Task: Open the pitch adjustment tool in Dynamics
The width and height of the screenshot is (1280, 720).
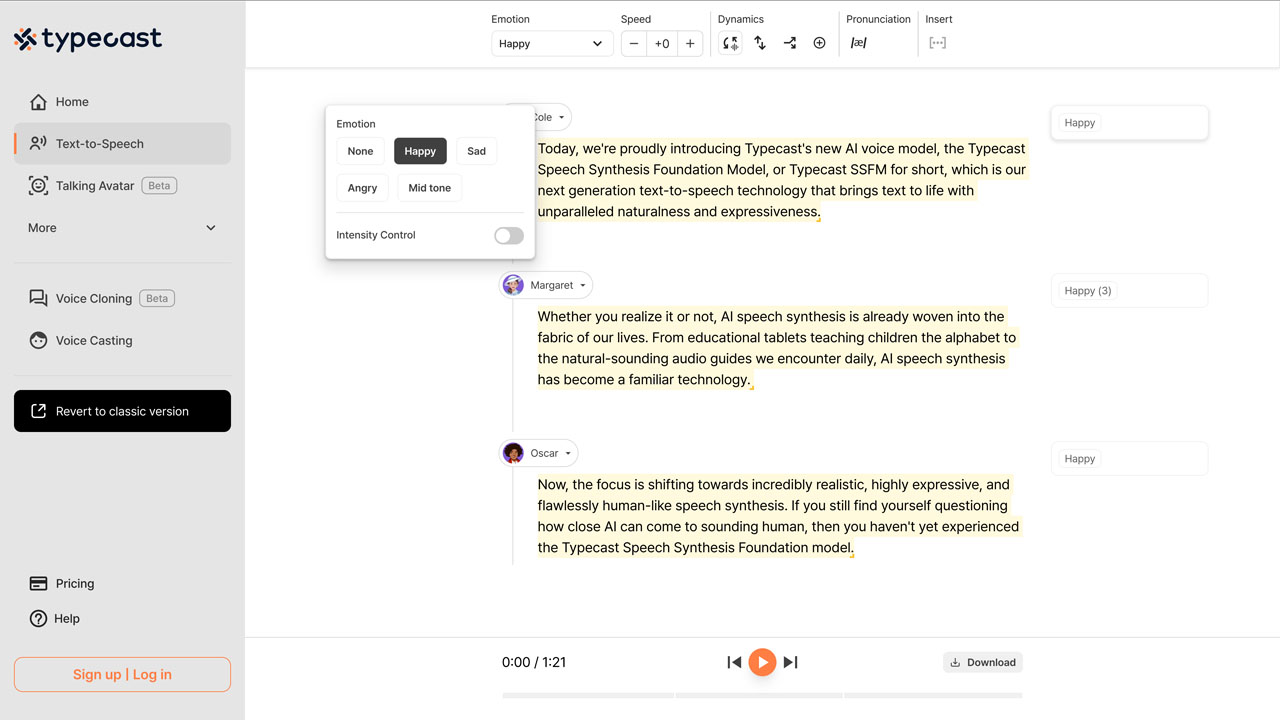Action: click(759, 42)
